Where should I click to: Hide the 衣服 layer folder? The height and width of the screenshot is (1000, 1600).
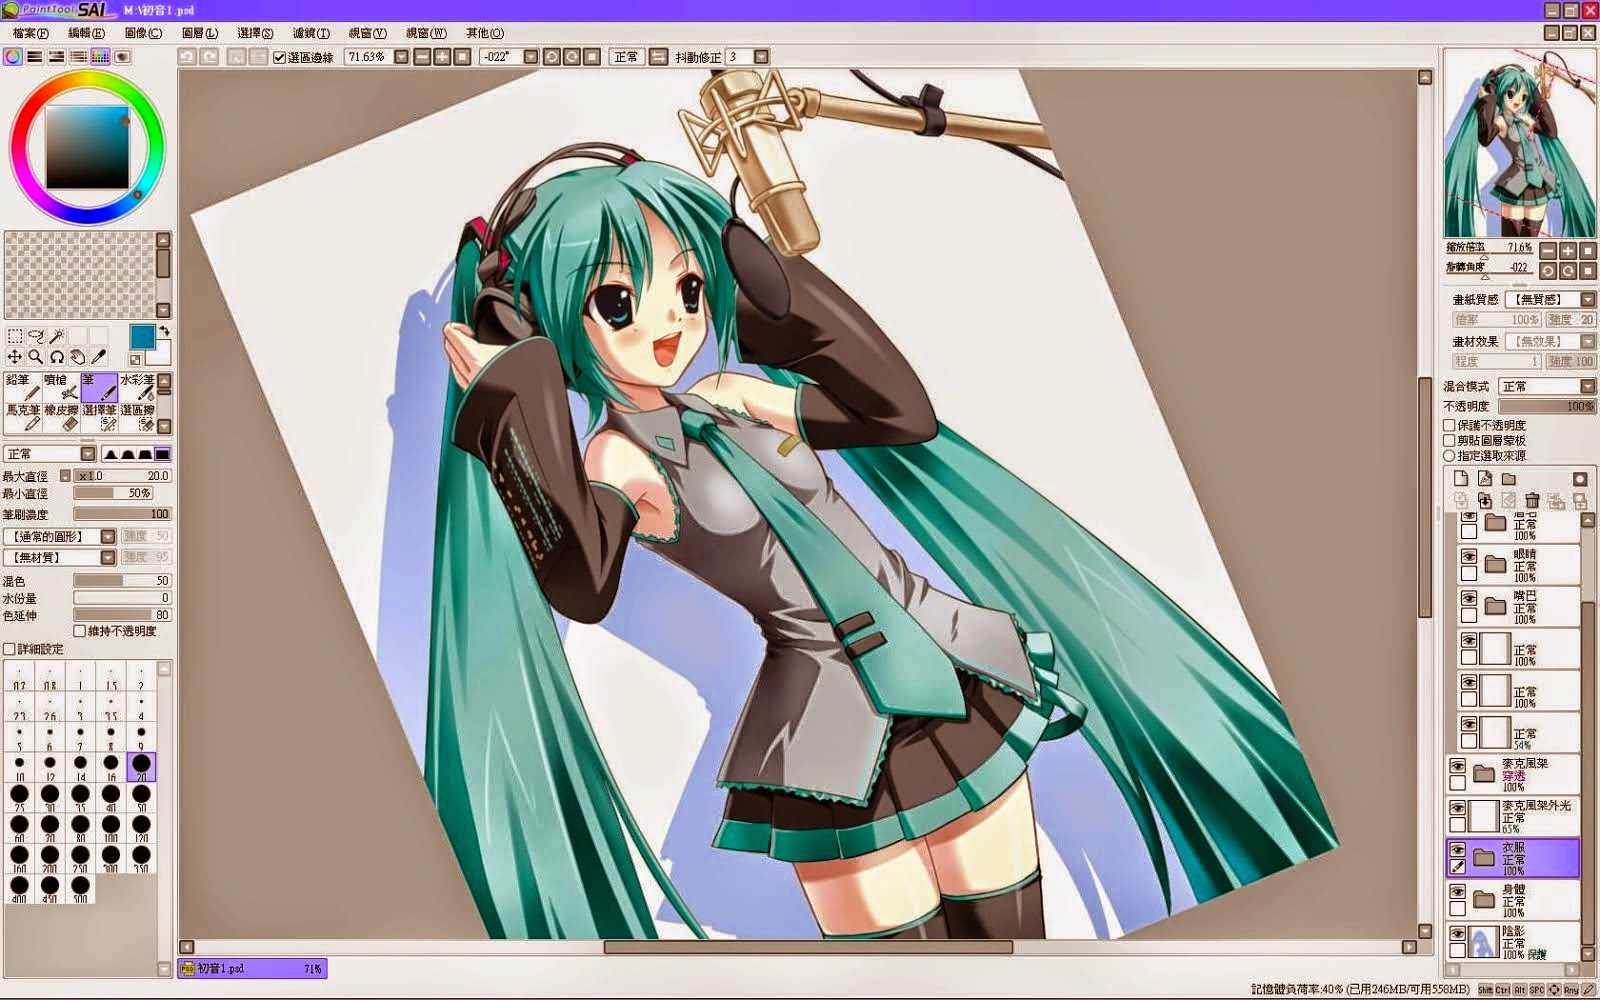coord(1458,850)
